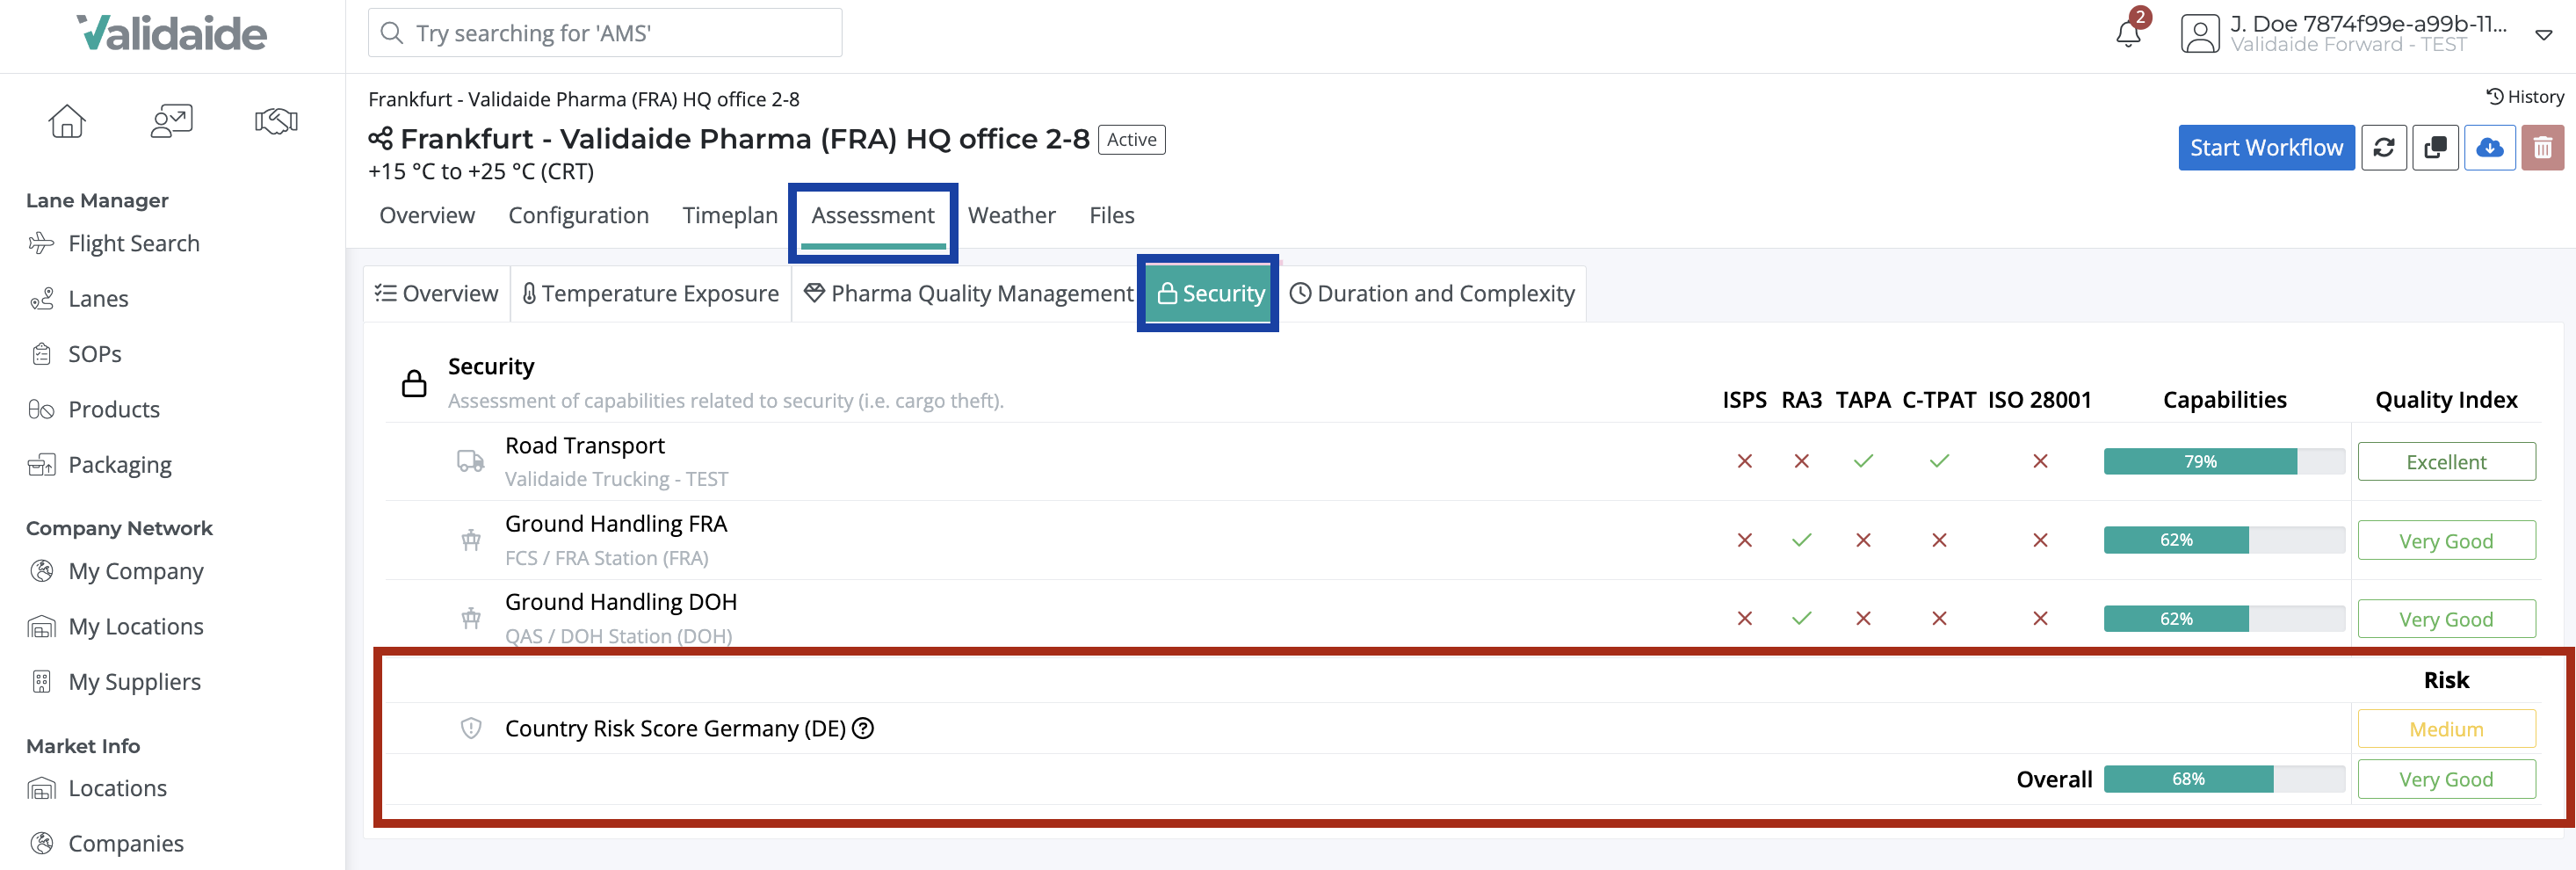Click Very Good badge for Ground Handling DOH
Image resolution: width=2576 pixels, height=870 pixels.
[x=2446, y=619]
